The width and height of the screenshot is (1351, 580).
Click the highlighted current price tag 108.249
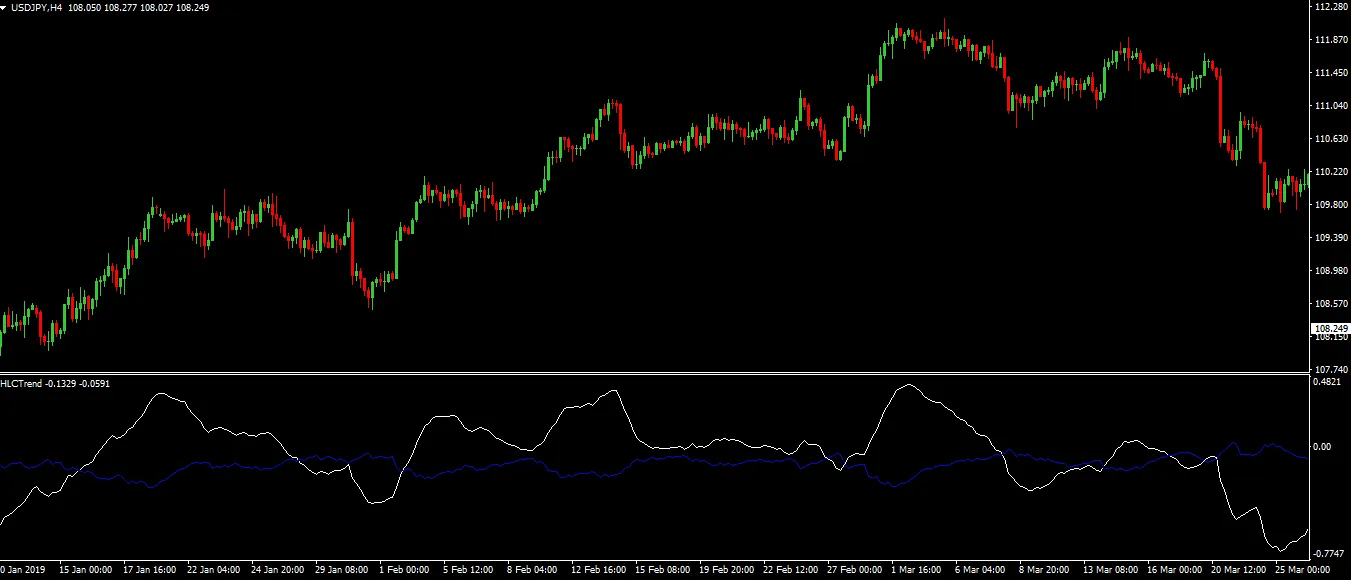point(1331,327)
